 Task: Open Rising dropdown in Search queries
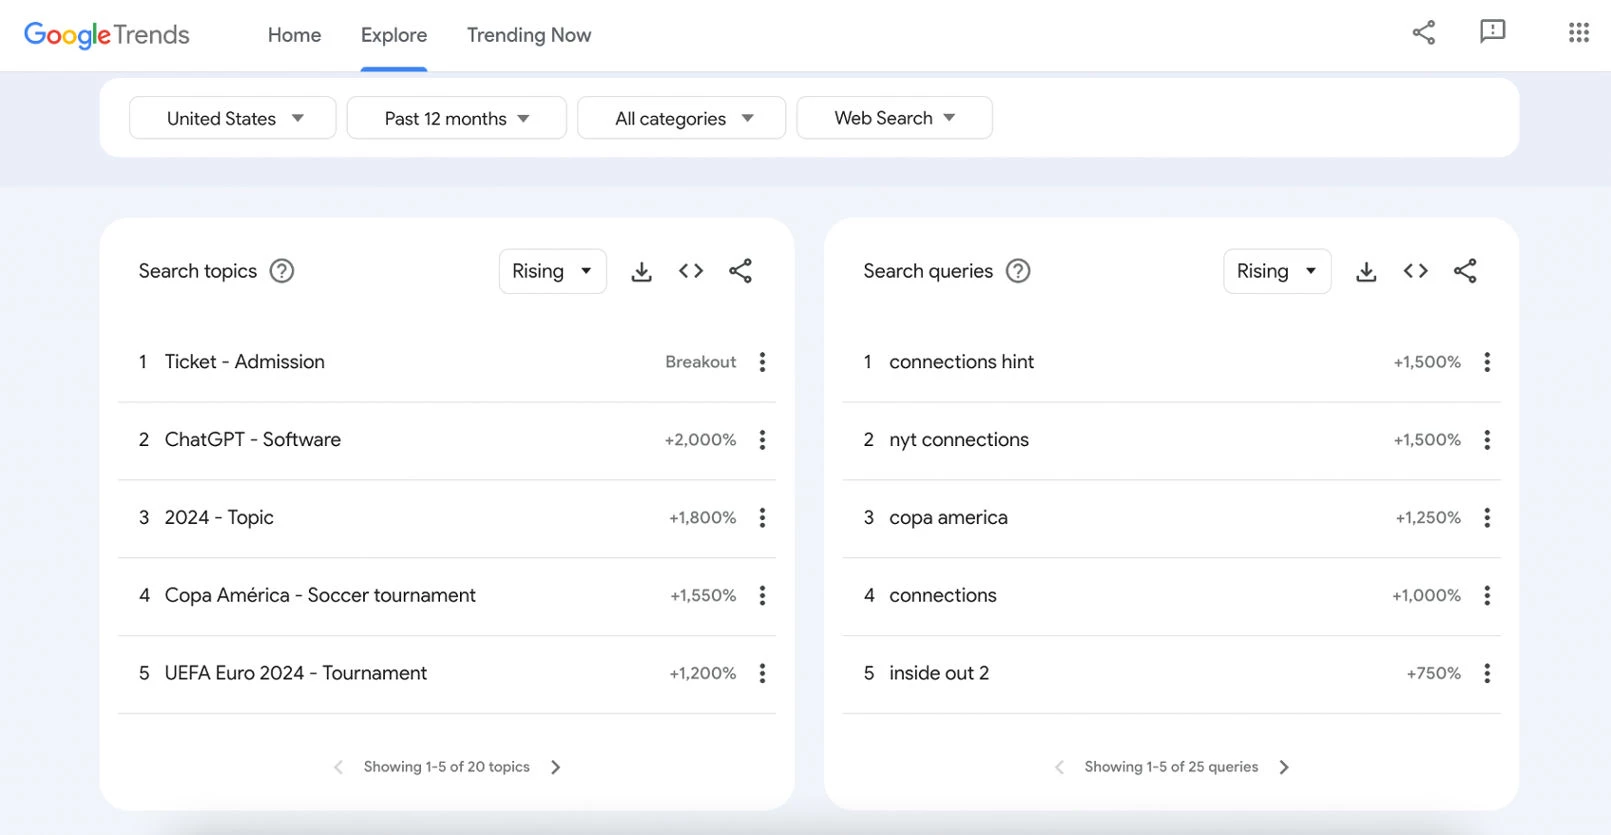[x=1277, y=271]
